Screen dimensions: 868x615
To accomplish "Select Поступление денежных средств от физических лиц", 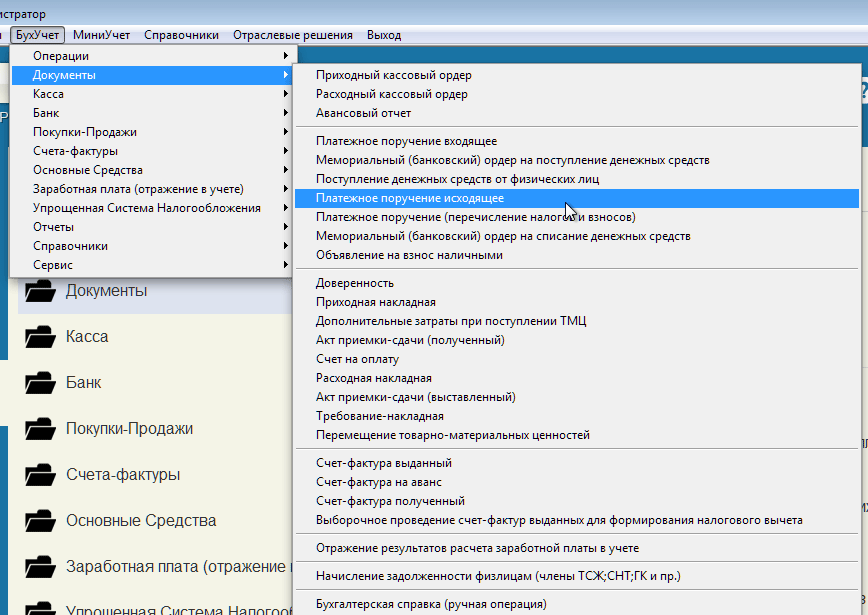I will [577, 179].
